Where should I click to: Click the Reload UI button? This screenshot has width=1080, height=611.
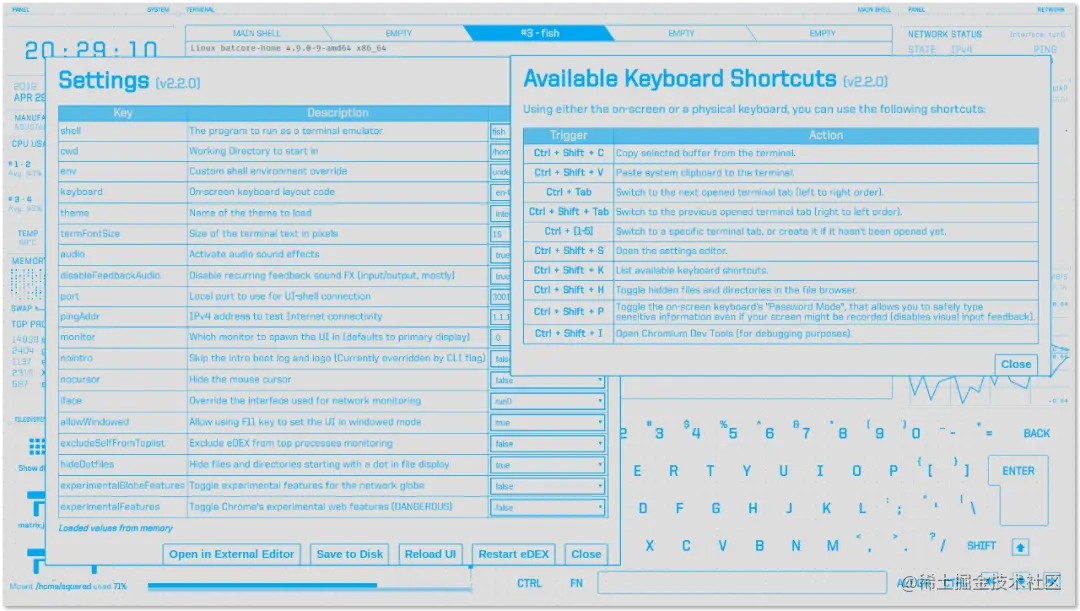[x=430, y=554]
